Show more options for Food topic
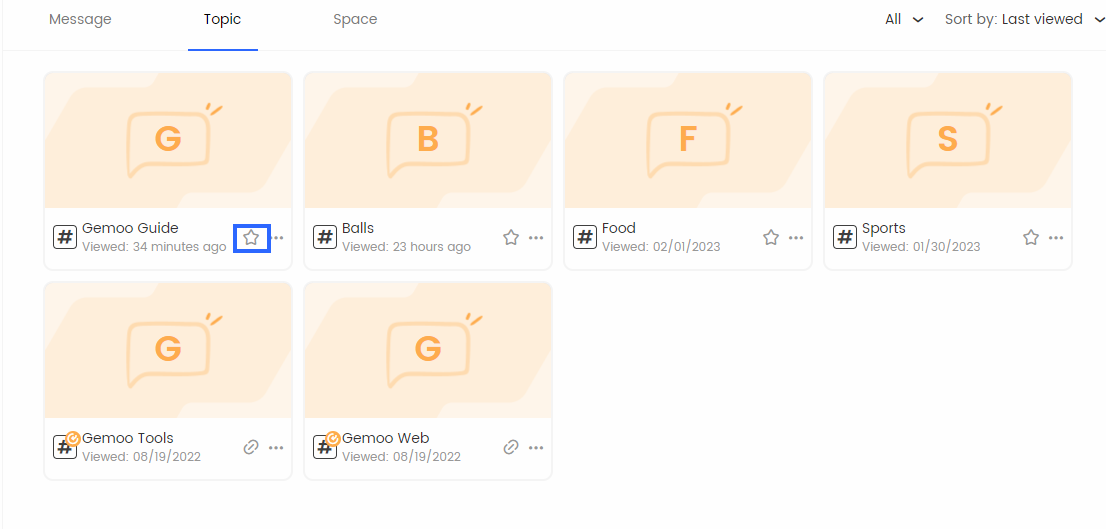Screen dimensions: 1106x529 796,238
